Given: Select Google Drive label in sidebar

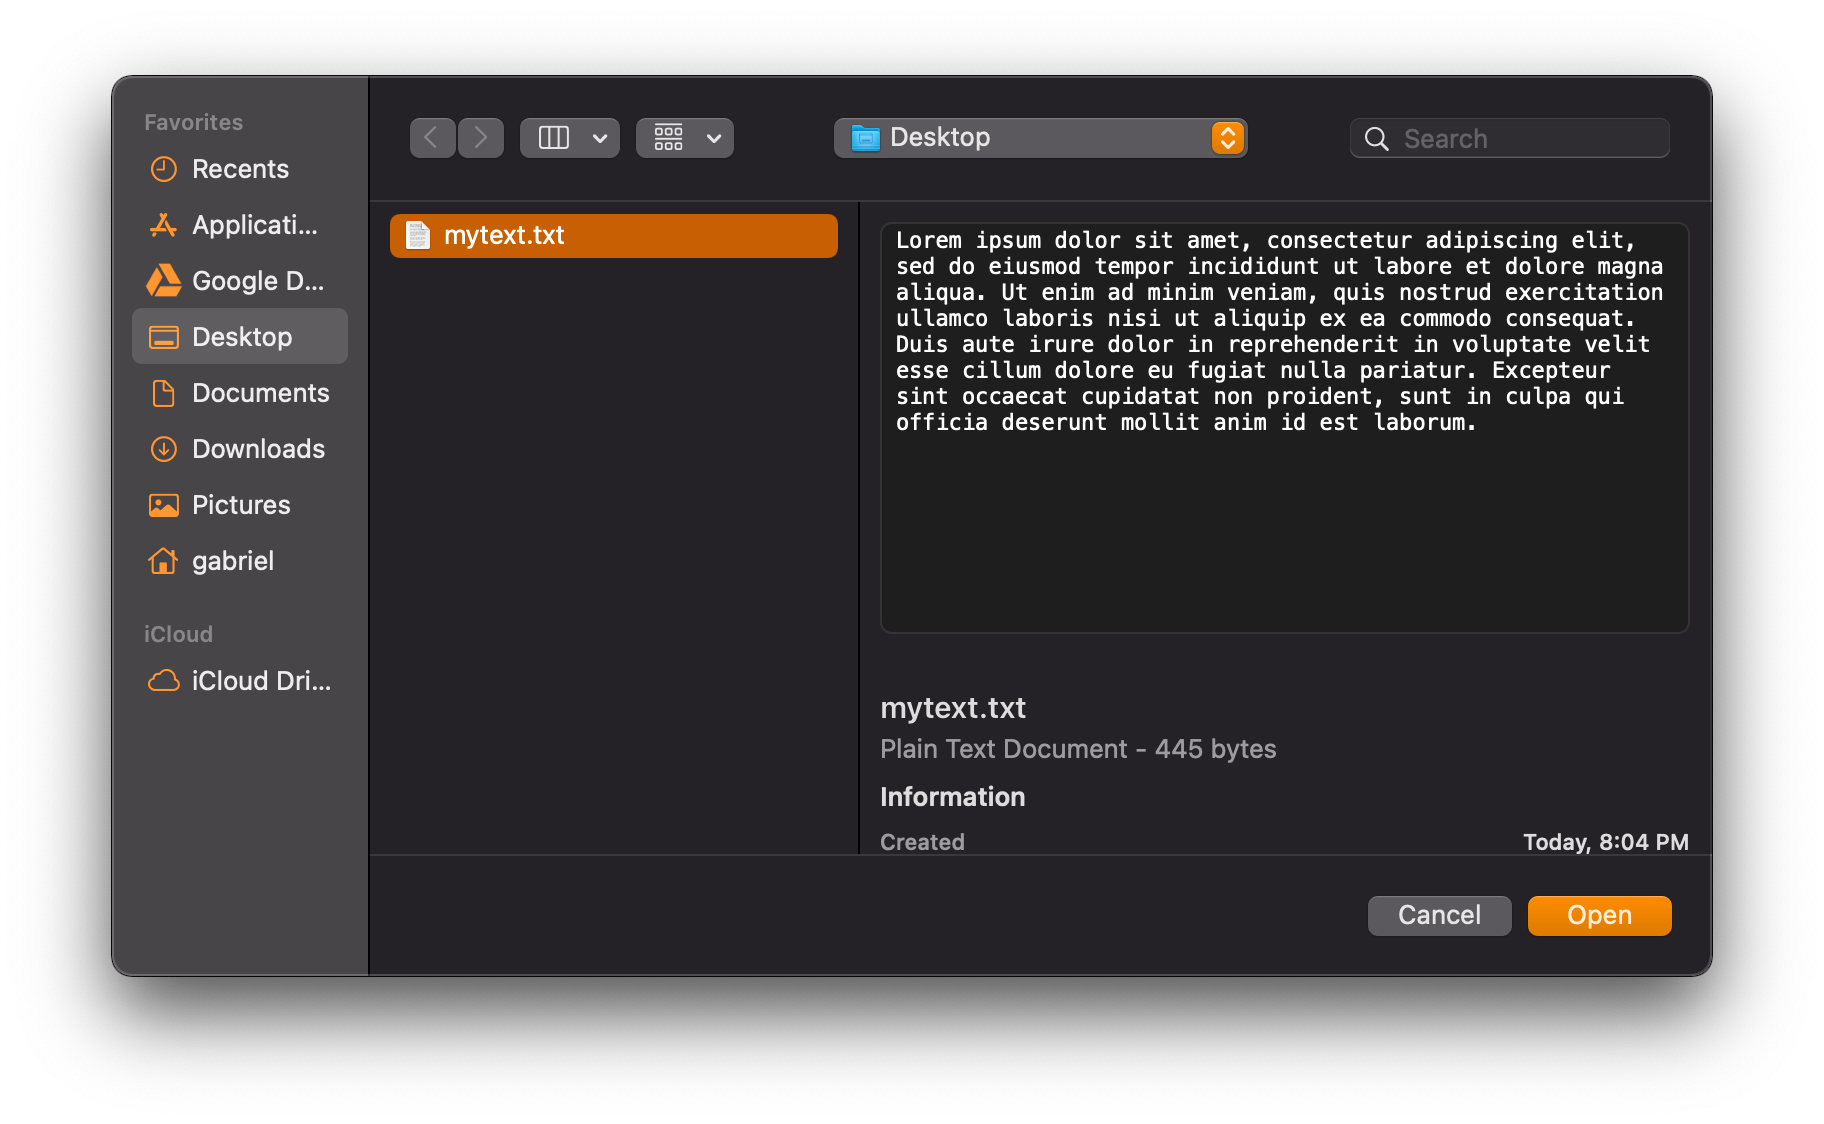Looking at the screenshot, I should coord(258,281).
